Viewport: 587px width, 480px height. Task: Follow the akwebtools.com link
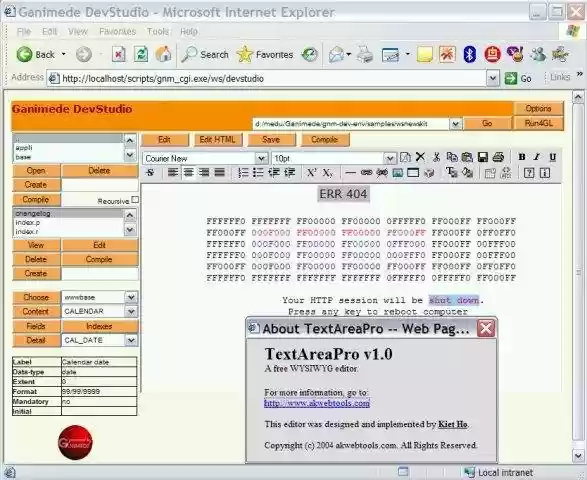317,403
